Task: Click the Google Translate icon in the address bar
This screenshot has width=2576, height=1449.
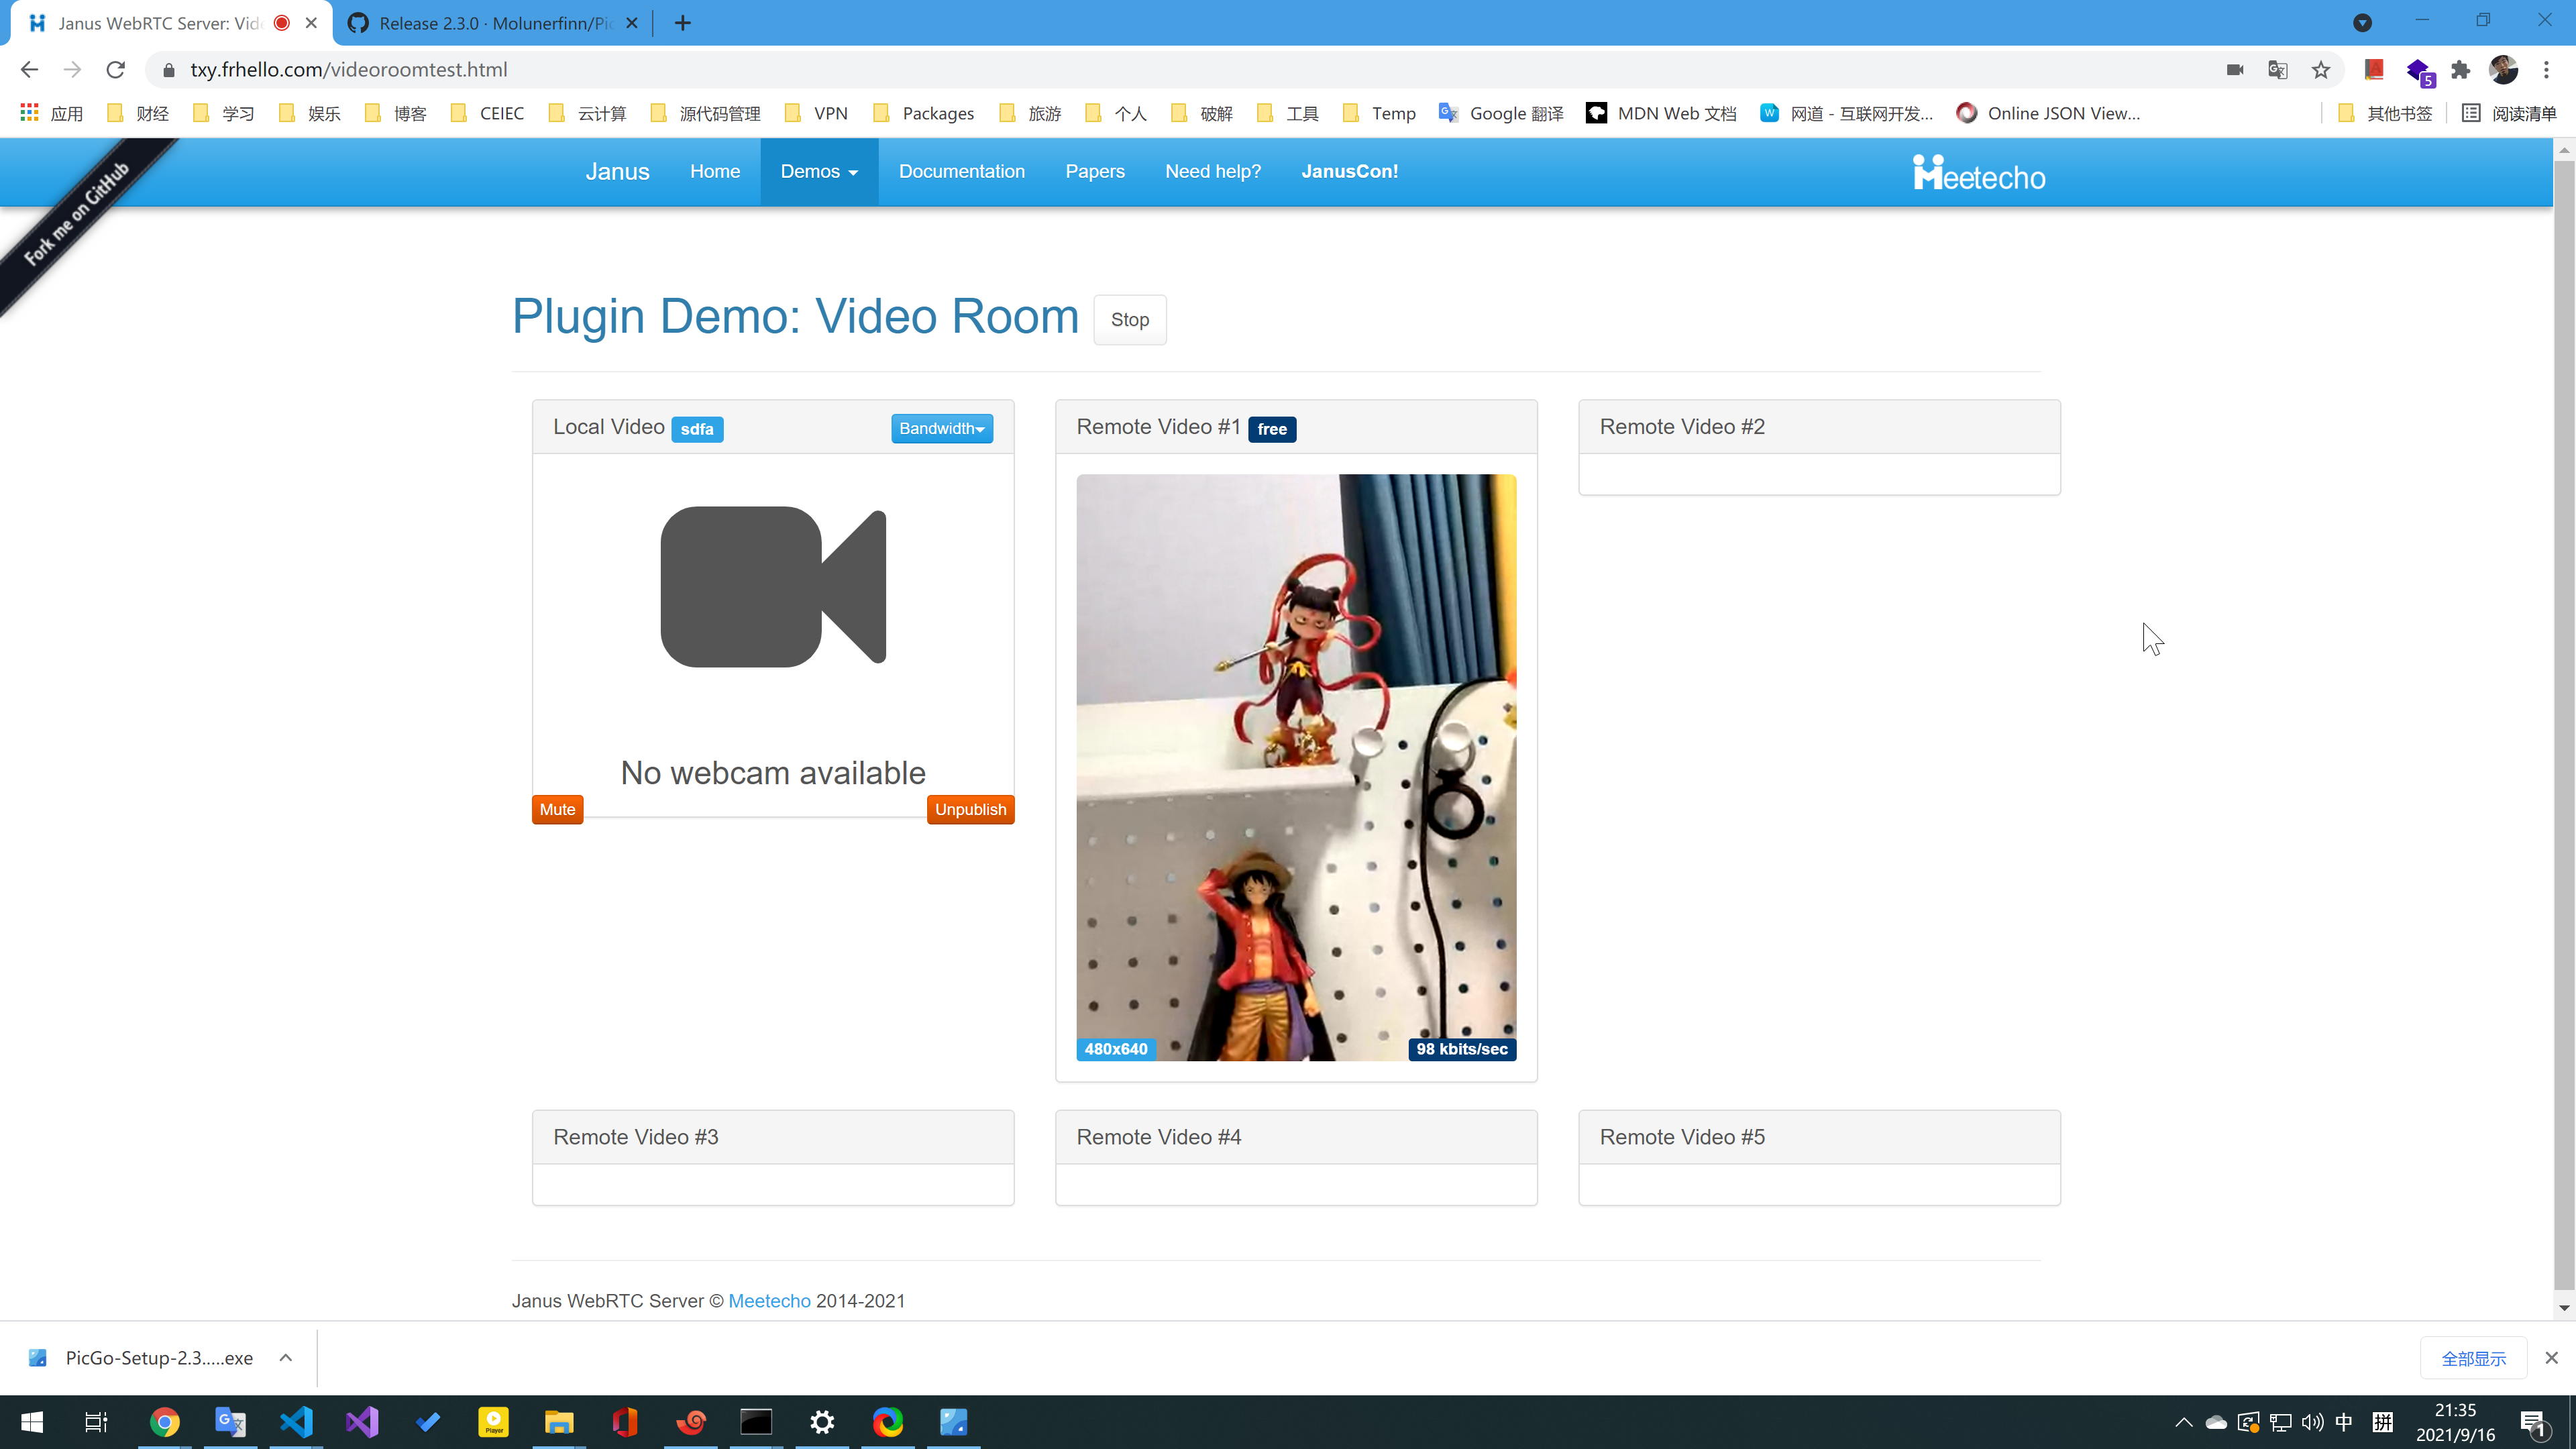Action: 2278,70
